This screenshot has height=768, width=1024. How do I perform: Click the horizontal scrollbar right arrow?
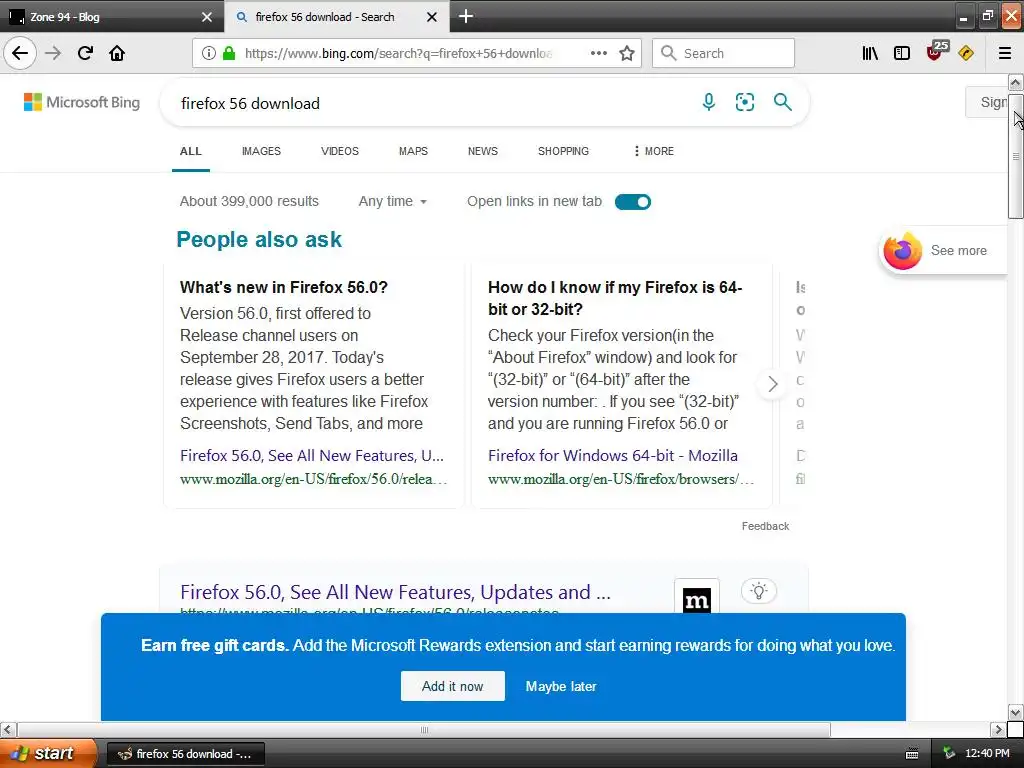click(998, 729)
